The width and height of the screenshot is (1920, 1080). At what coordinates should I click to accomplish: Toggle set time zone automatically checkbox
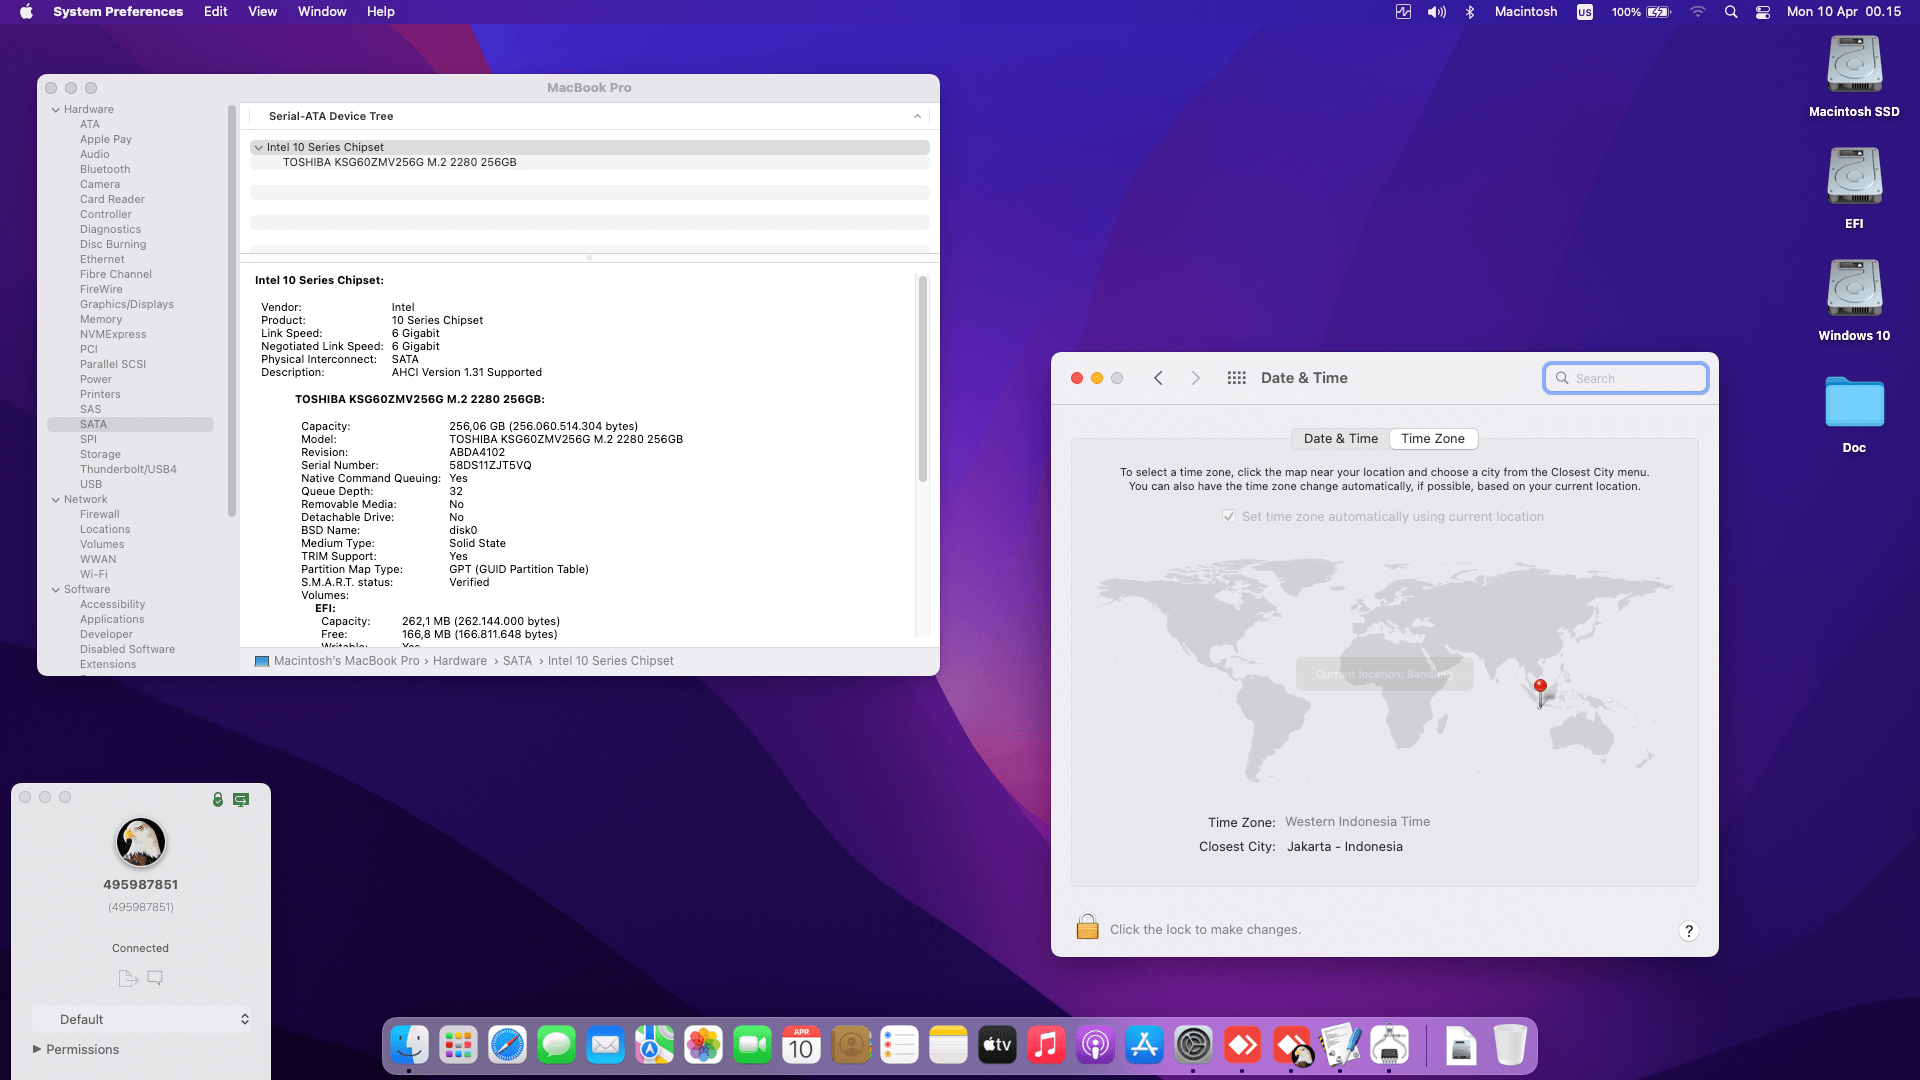tap(1229, 517)
